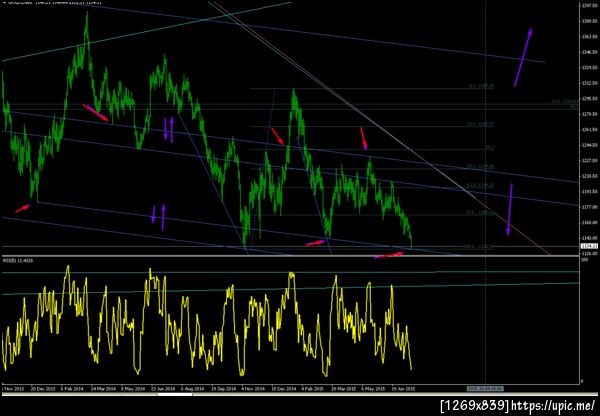
Task: Select the lower purple arrow pair above the channel bottom
Action: point(158,217)
